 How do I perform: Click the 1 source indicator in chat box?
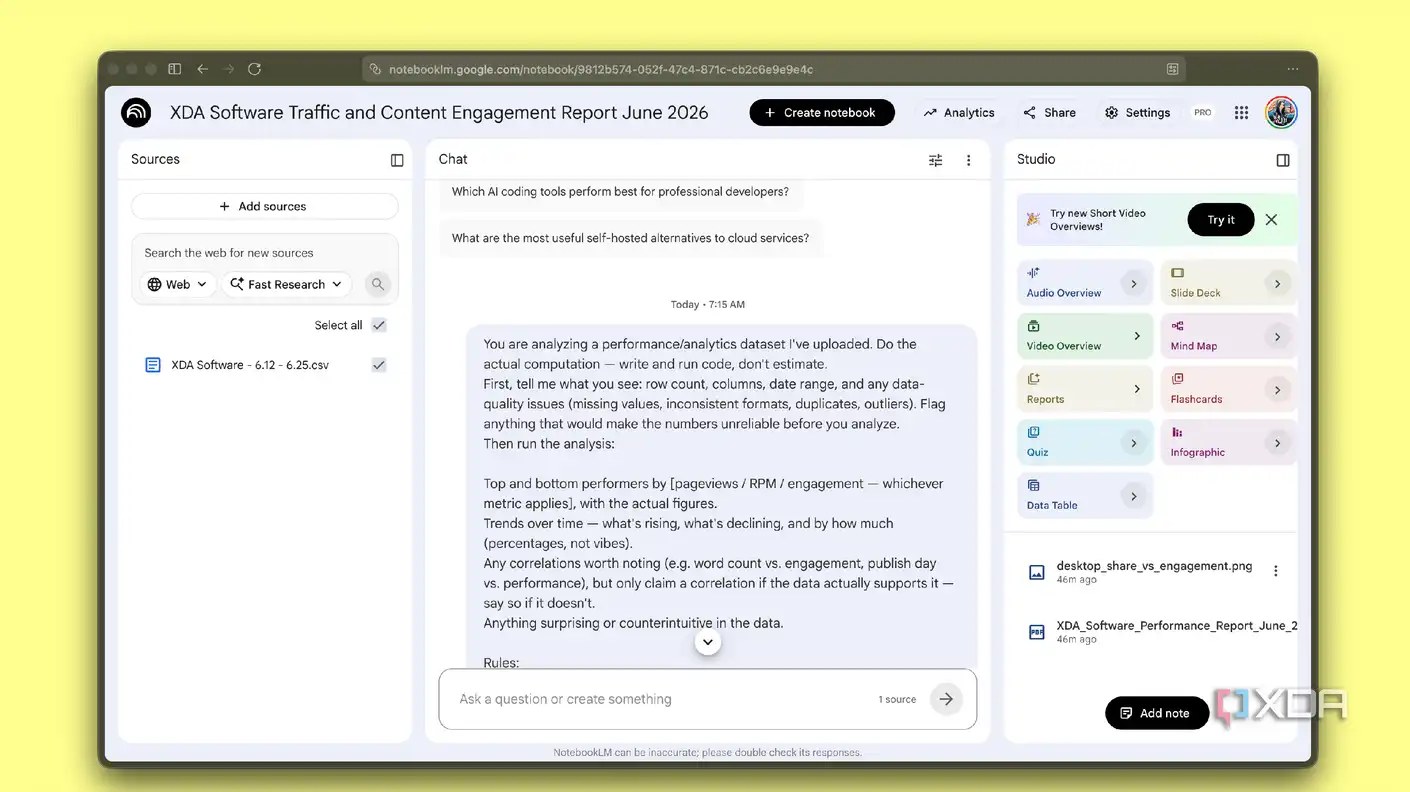pos(897,700)
